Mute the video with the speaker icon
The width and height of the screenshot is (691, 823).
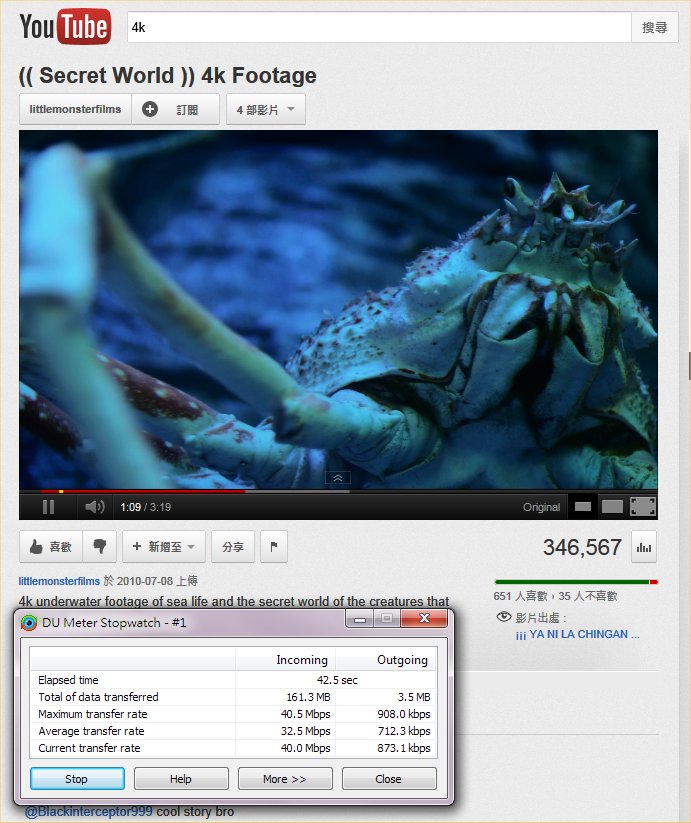(x=94, y=507)
